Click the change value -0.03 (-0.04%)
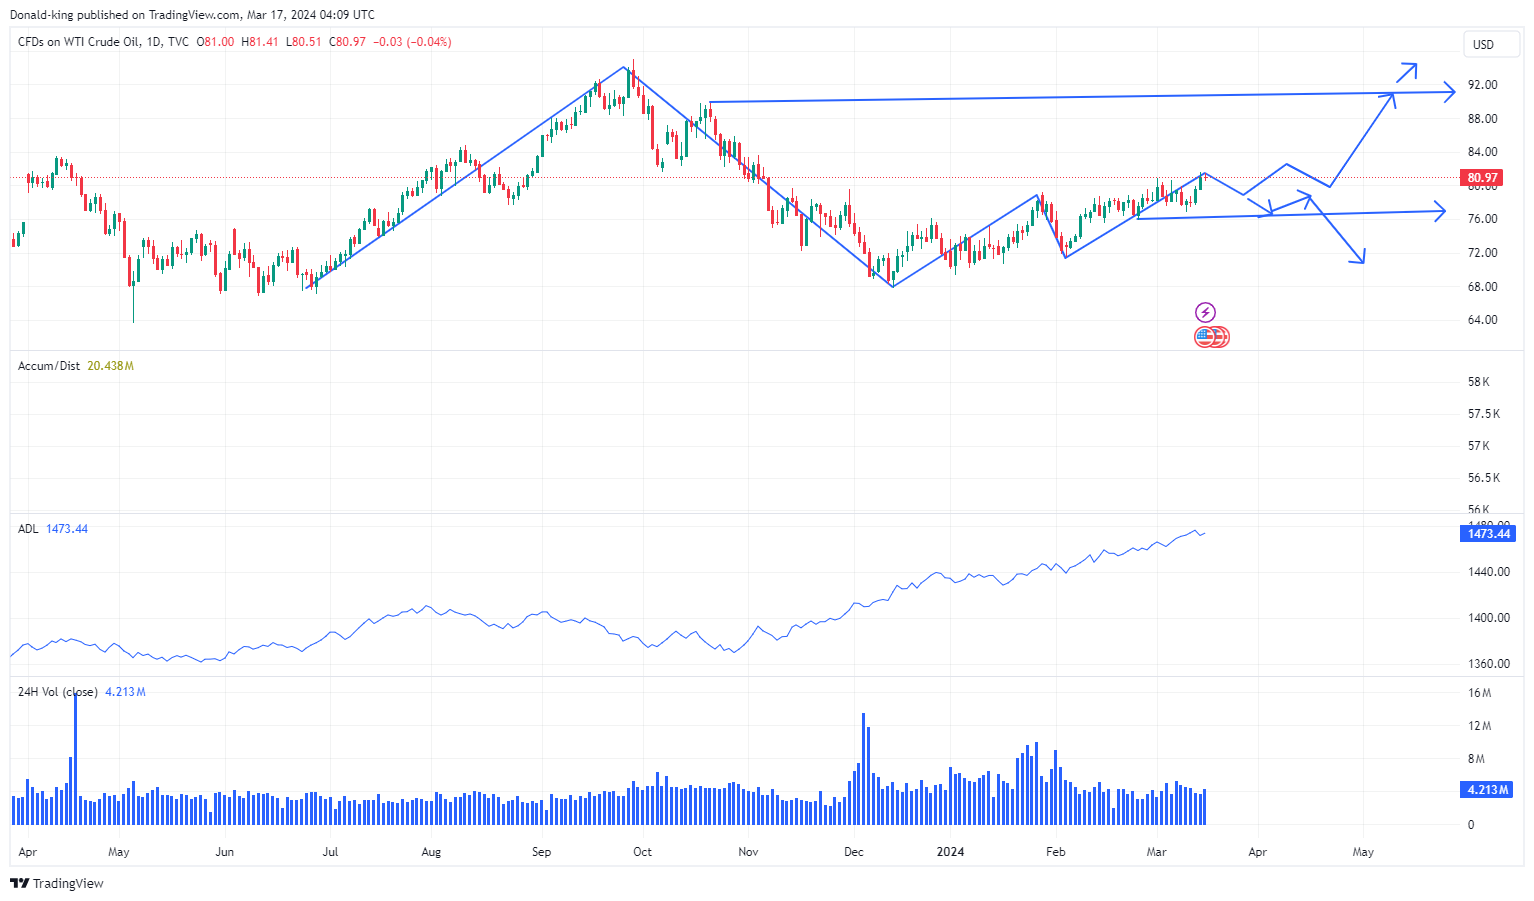This screenshot has width=1534, height=901. point(412,42)
